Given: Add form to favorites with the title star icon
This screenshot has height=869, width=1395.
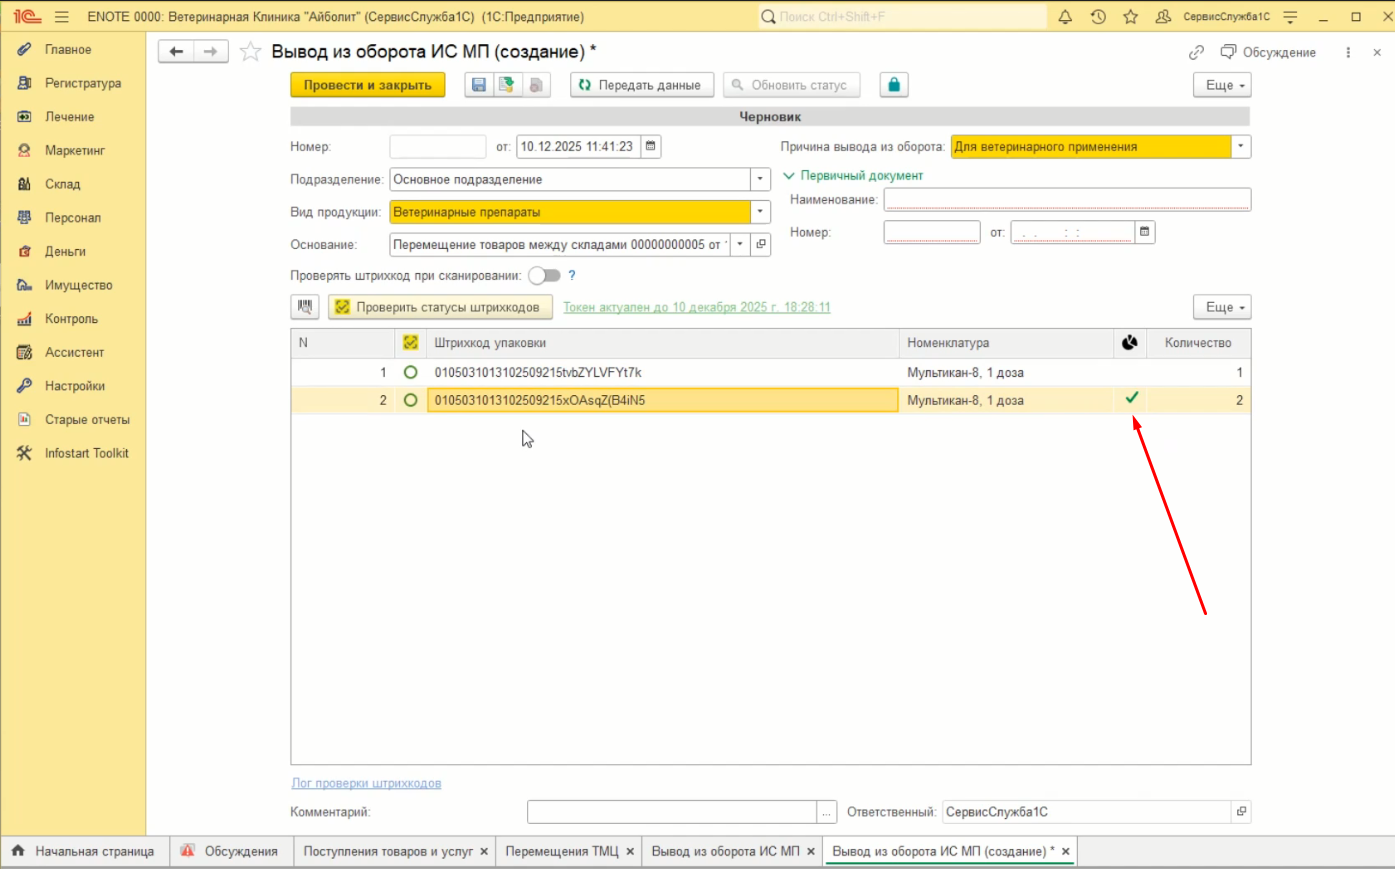Looking at the screenshot, I should click(x=251, y=52).
